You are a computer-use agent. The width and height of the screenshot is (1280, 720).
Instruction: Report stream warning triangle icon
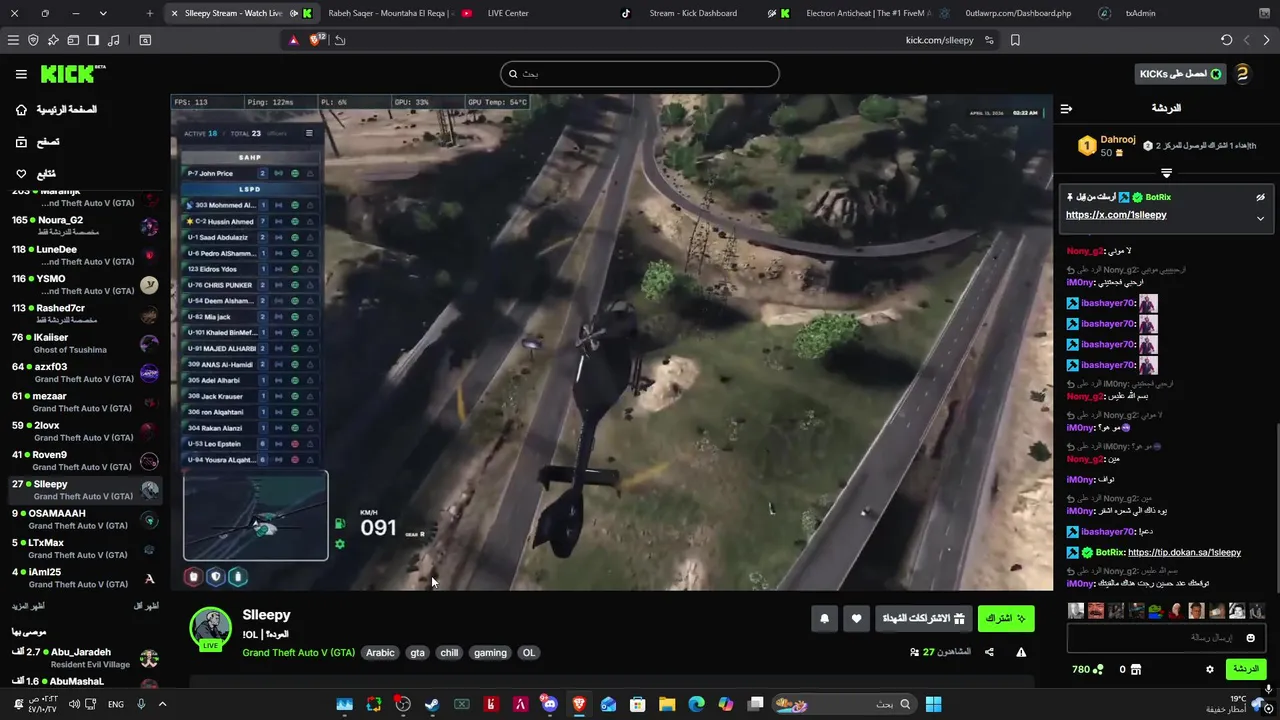pos(1021,652)
